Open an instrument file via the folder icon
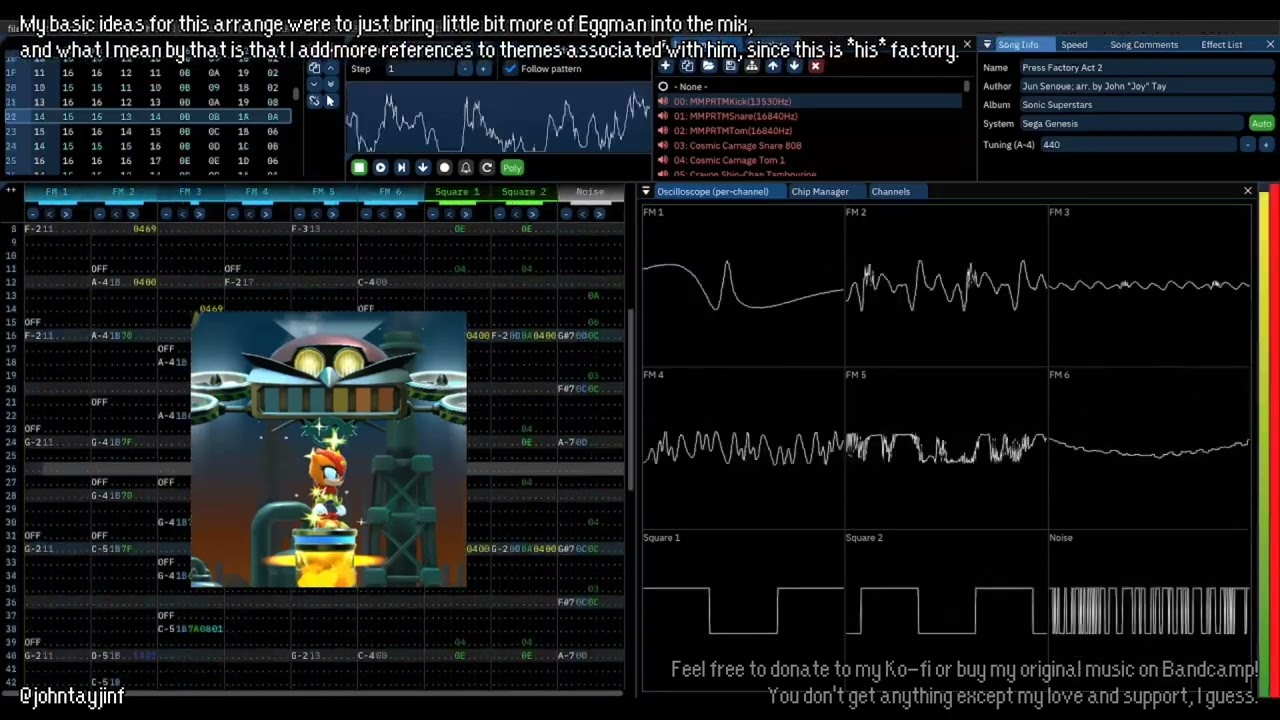Viewport: 1280px width, 720px height. 708,66
